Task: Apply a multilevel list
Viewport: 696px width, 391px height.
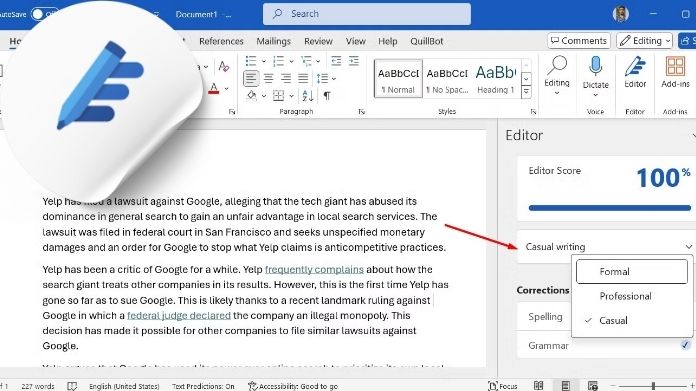Action: [306, 61]
